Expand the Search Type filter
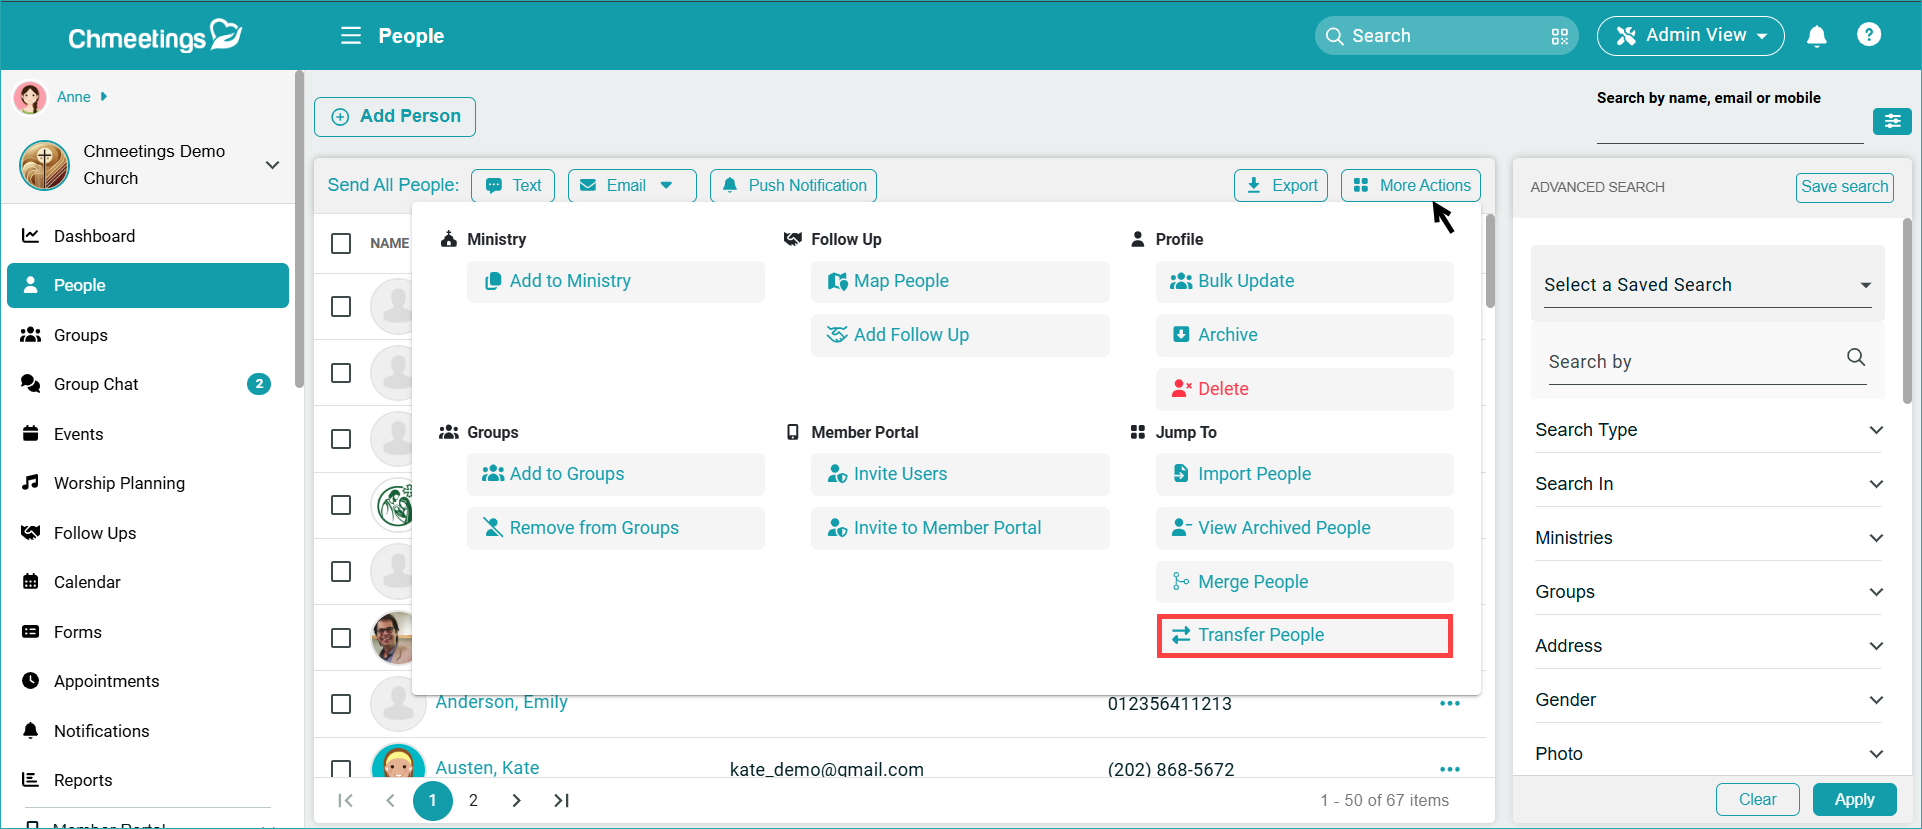 [1708, 430]
